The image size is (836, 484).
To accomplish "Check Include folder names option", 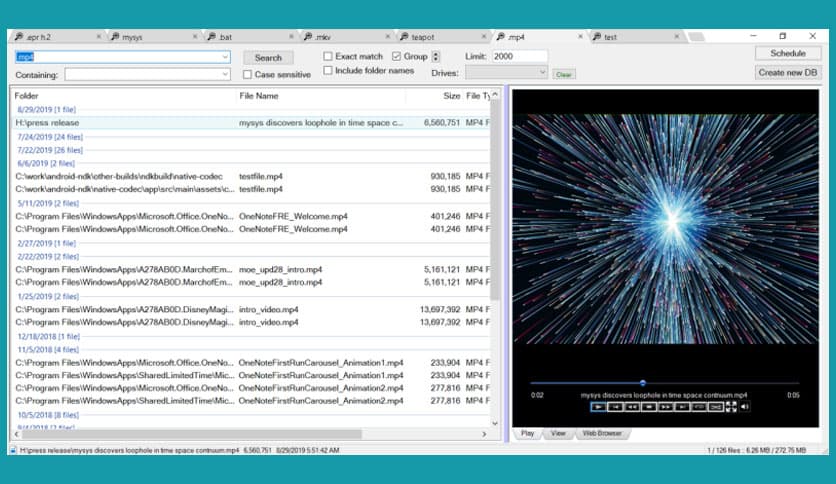I will [x=328, y=71].
